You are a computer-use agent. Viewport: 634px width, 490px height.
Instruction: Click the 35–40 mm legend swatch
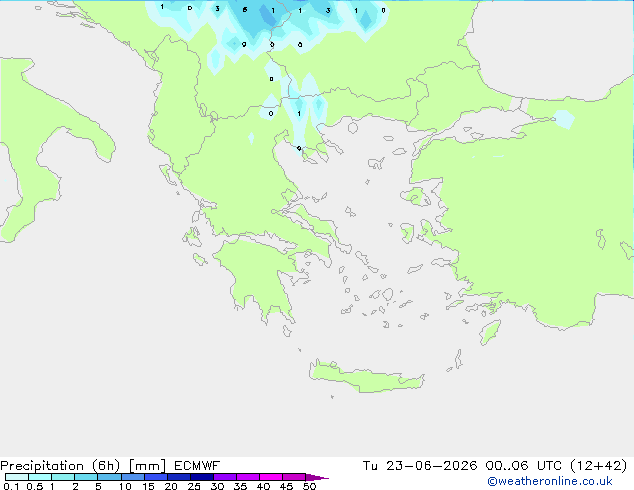tap(247, 477)
